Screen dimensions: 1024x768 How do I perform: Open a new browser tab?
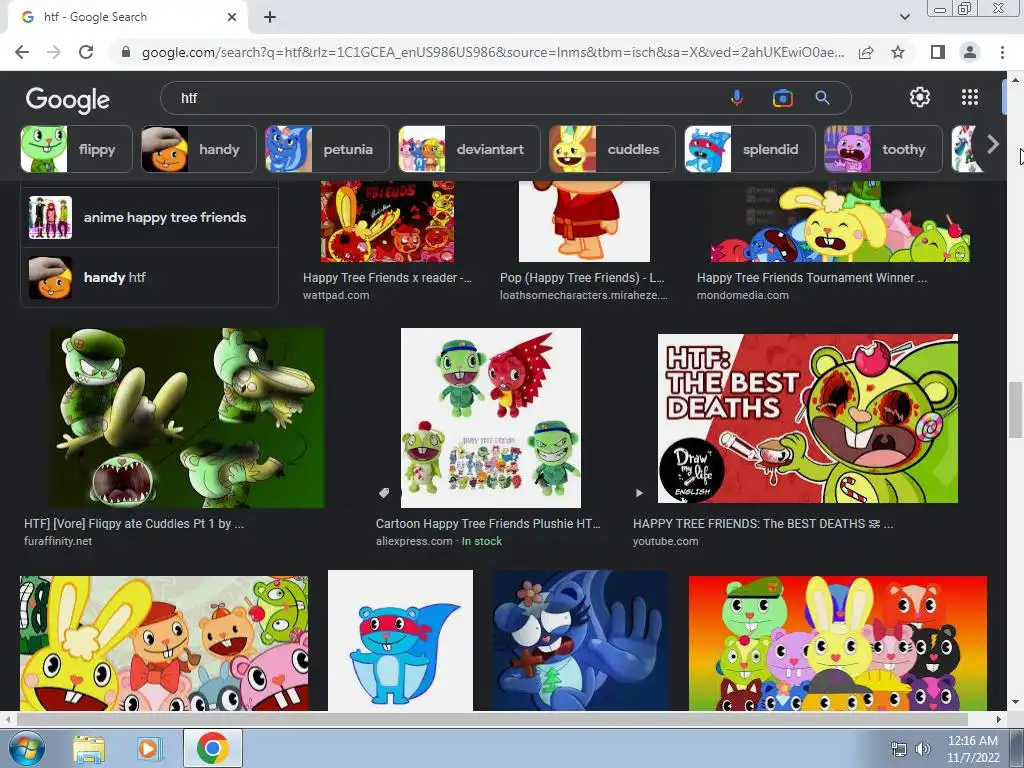tap(270, 17)
